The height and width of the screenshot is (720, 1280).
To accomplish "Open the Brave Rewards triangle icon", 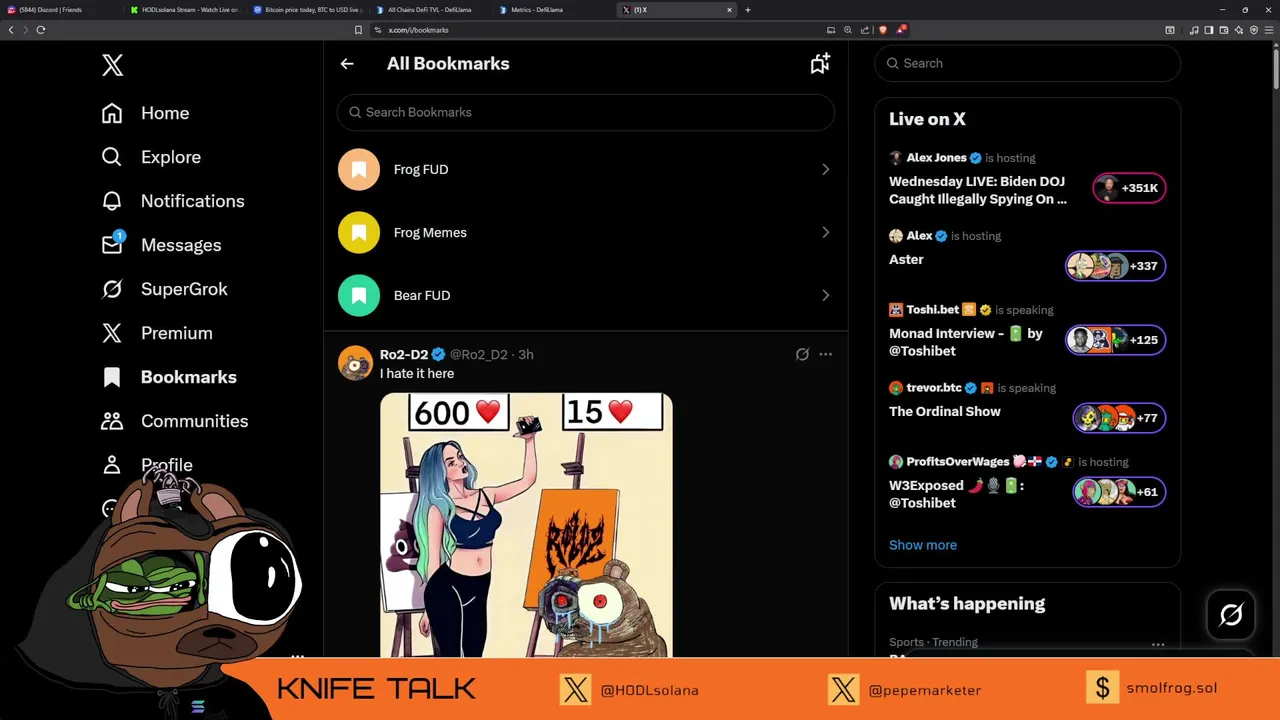I will pyautogui.click(x=900, y=30).
